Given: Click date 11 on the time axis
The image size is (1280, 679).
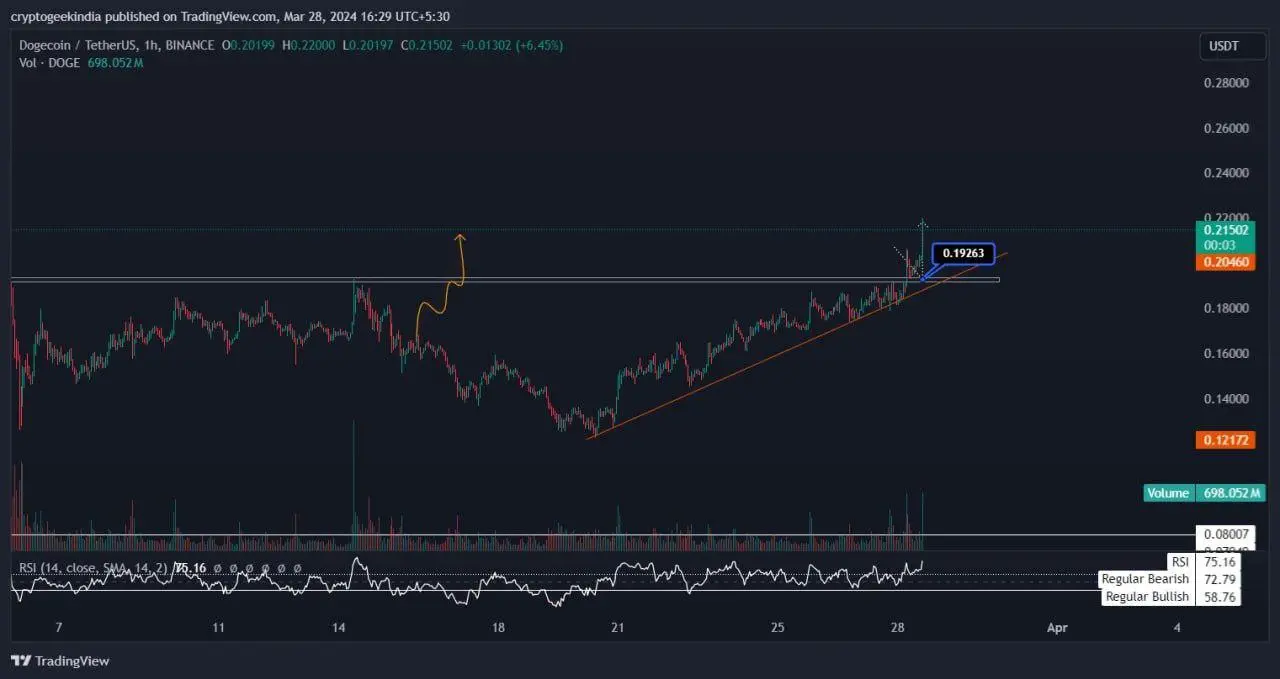Looking at the screenshot, I should coord(218,628).
